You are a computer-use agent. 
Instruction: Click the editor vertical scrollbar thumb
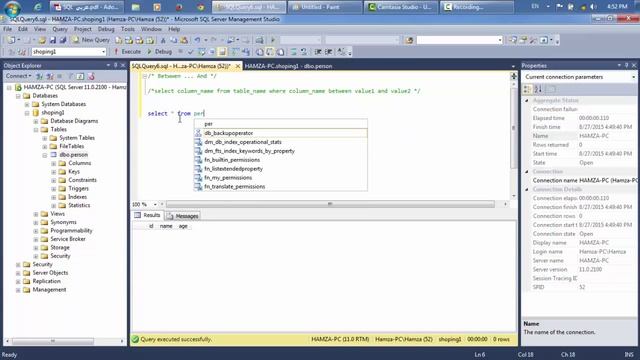pyautogui.click(x=513, y=128)
